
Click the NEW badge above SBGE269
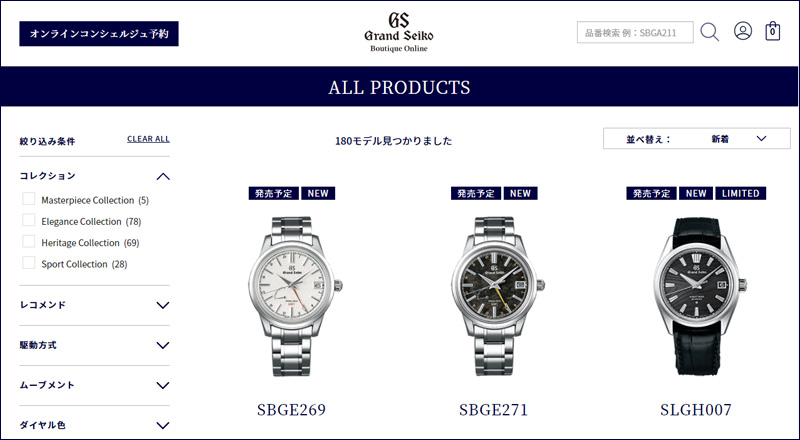pos(318,193)
